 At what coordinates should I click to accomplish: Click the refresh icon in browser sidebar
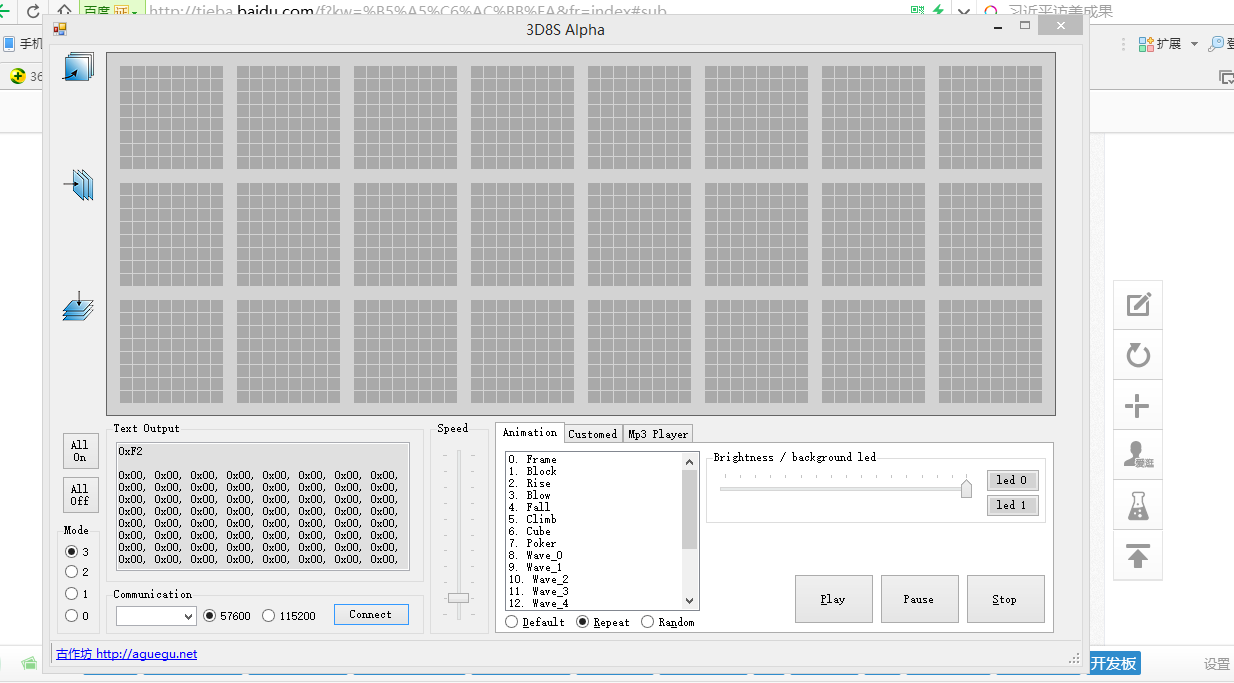pos(1138,355)
